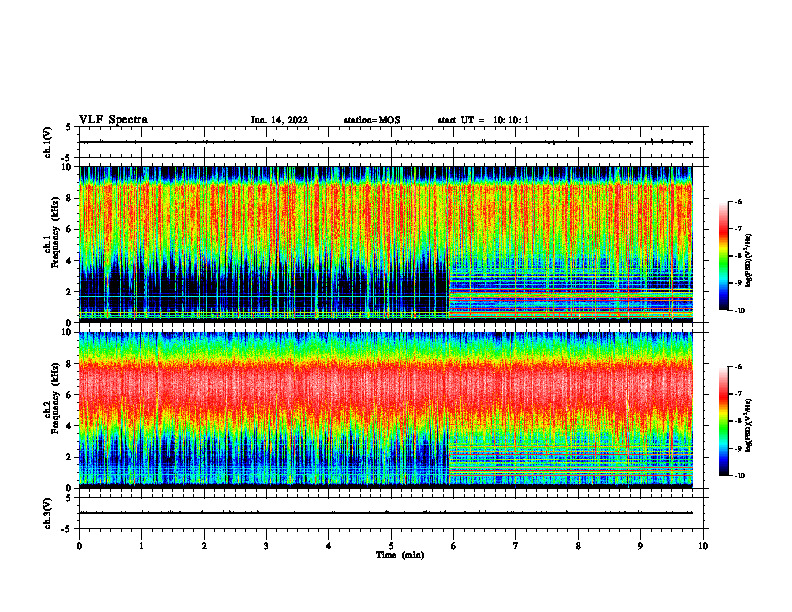Click the -6 label on ch.1 colorbar
Viewport: 792px width, 612px height.
point(738,201)
